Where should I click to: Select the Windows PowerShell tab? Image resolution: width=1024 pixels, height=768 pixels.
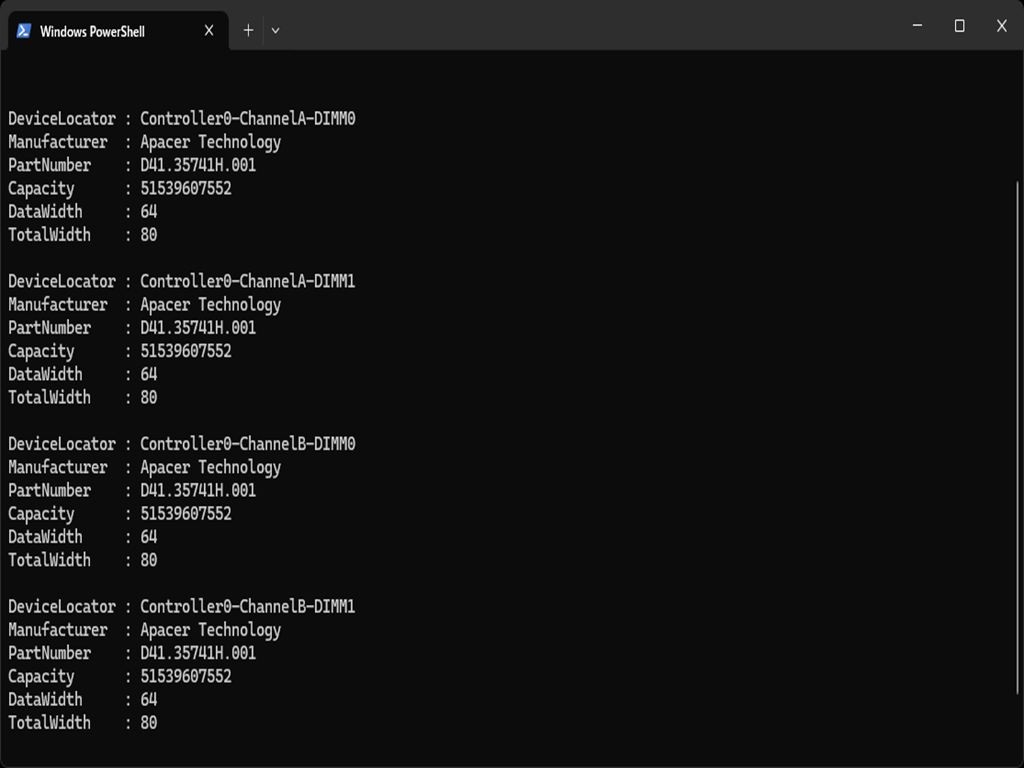click(118, 31)
